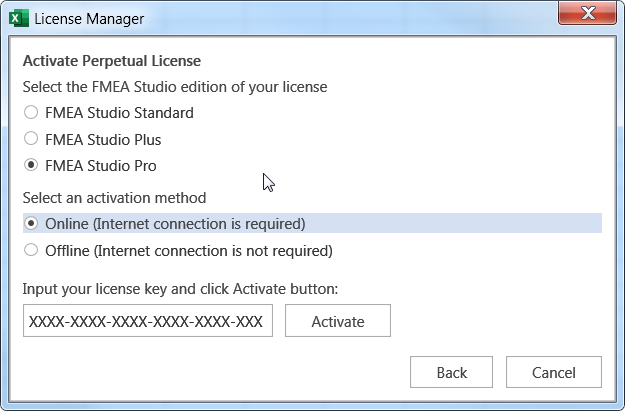Screen dimensions: 625x411
Task: Click the "Offline (Internet connection is not required)" text
Action: pos(189,250)
